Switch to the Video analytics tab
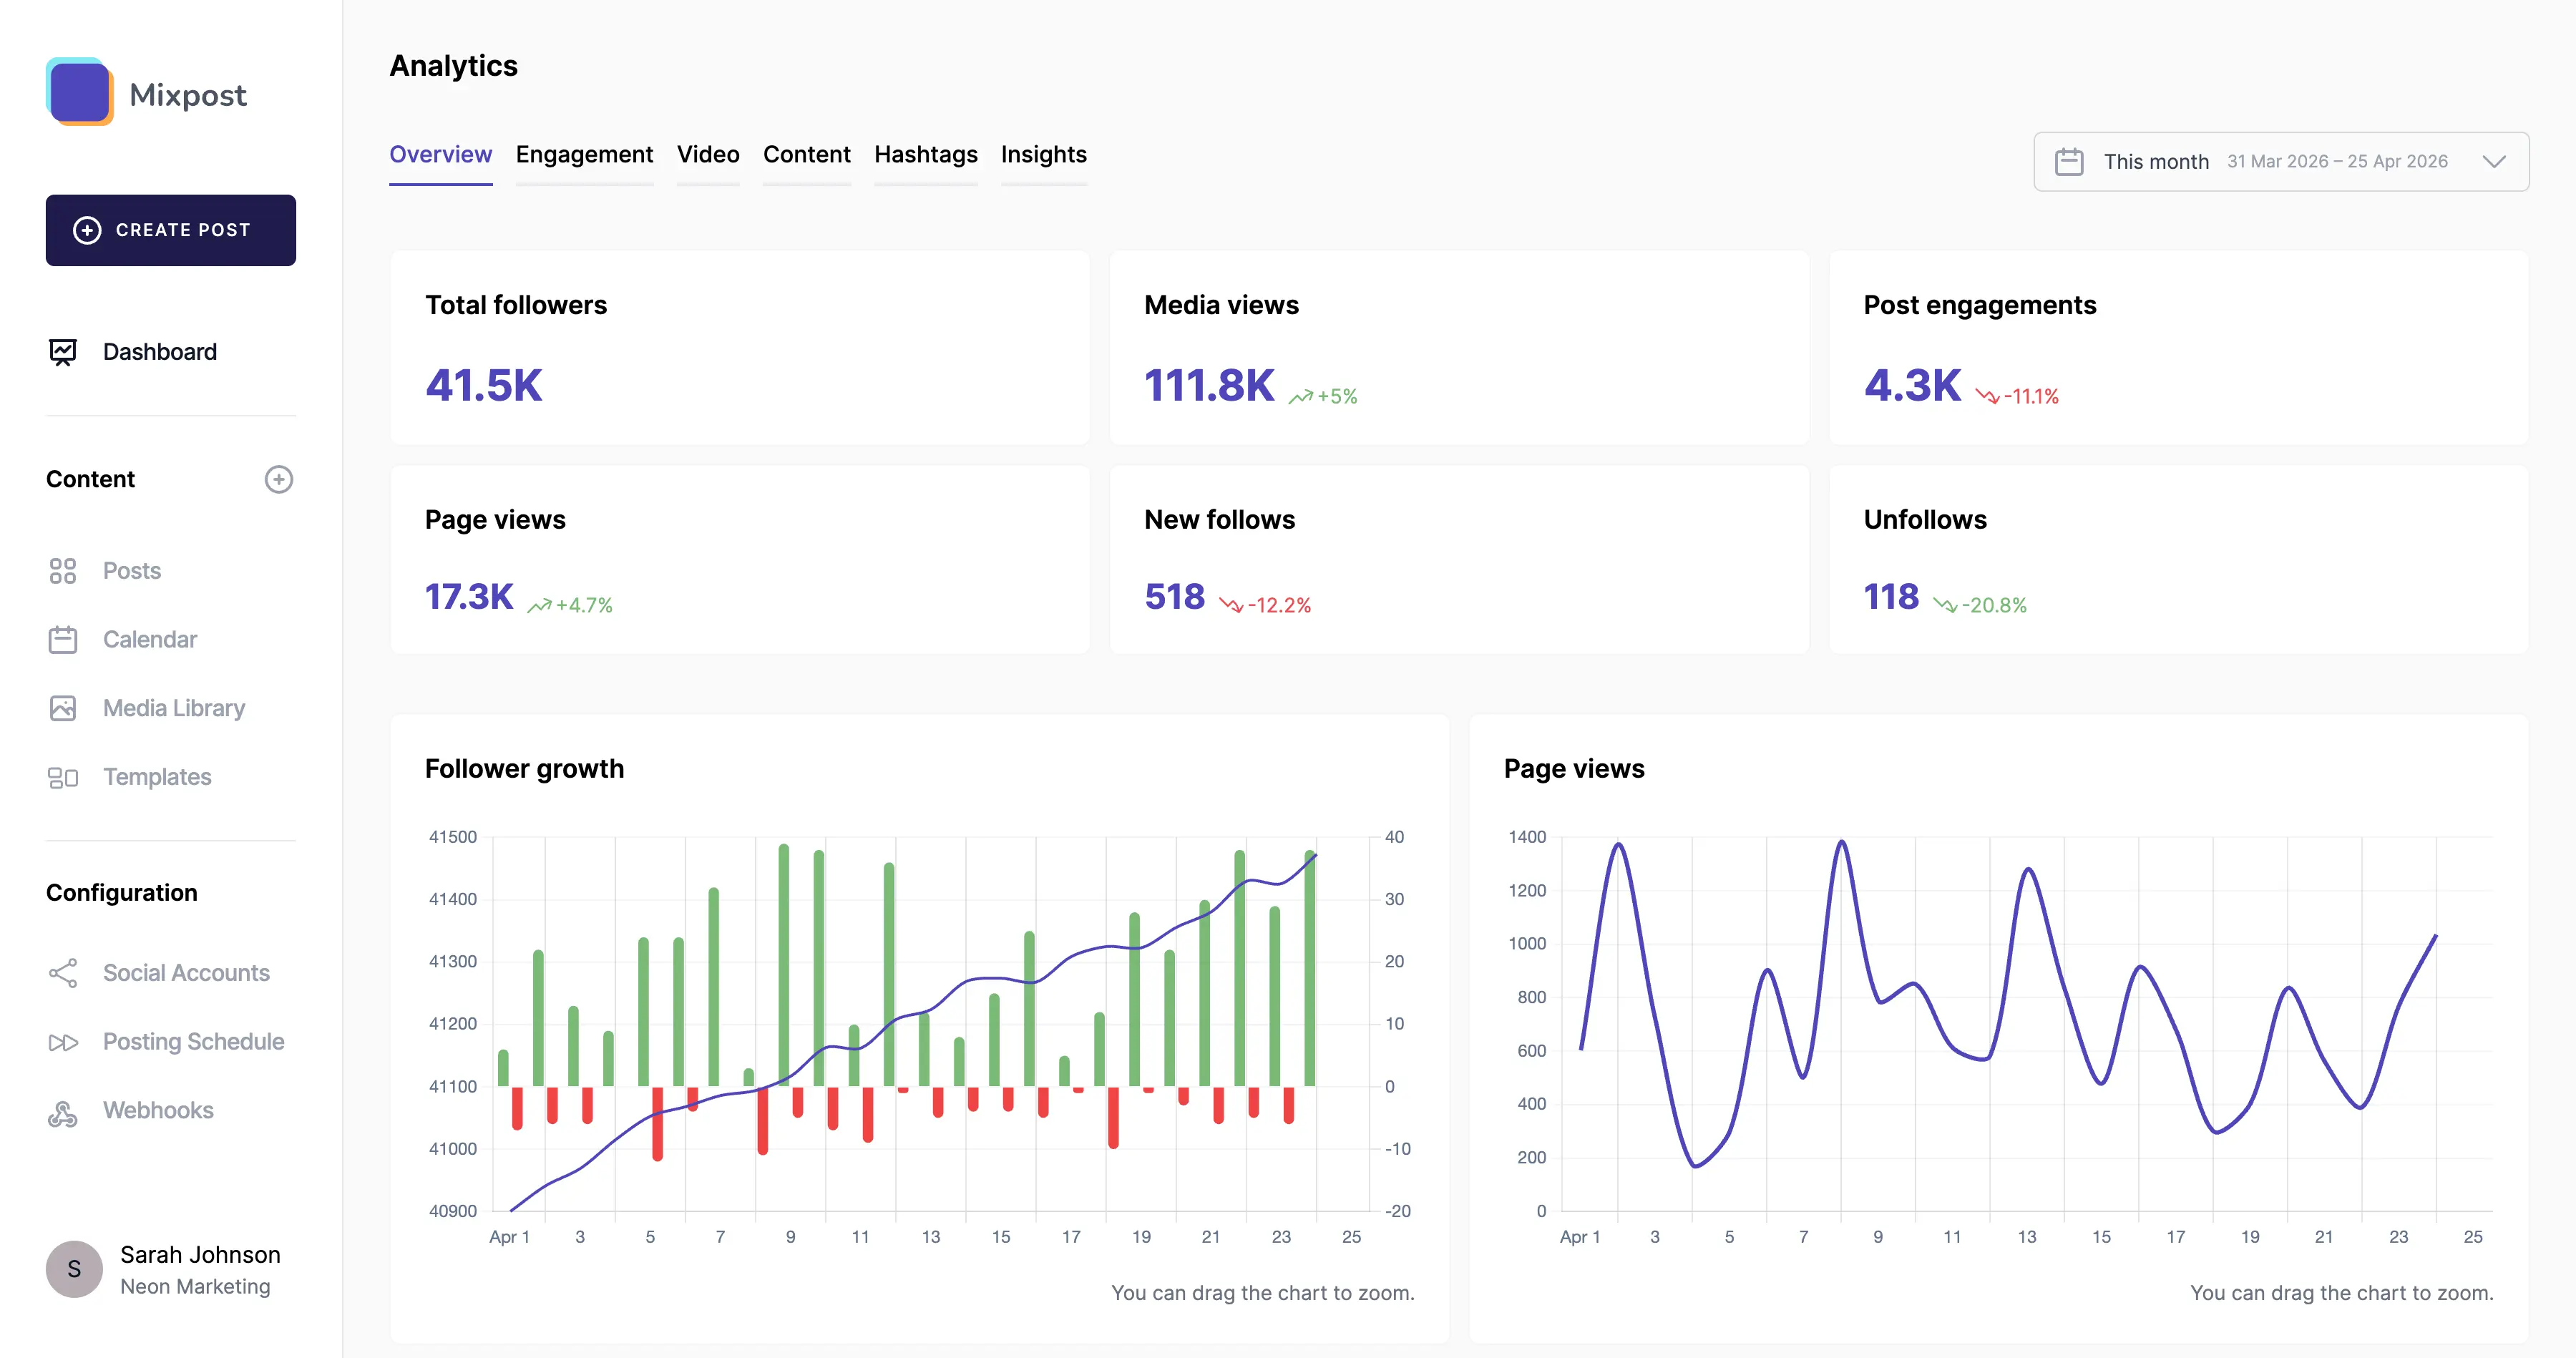This screenshot has height=1358, width=2576. click(x=708, y=154)
